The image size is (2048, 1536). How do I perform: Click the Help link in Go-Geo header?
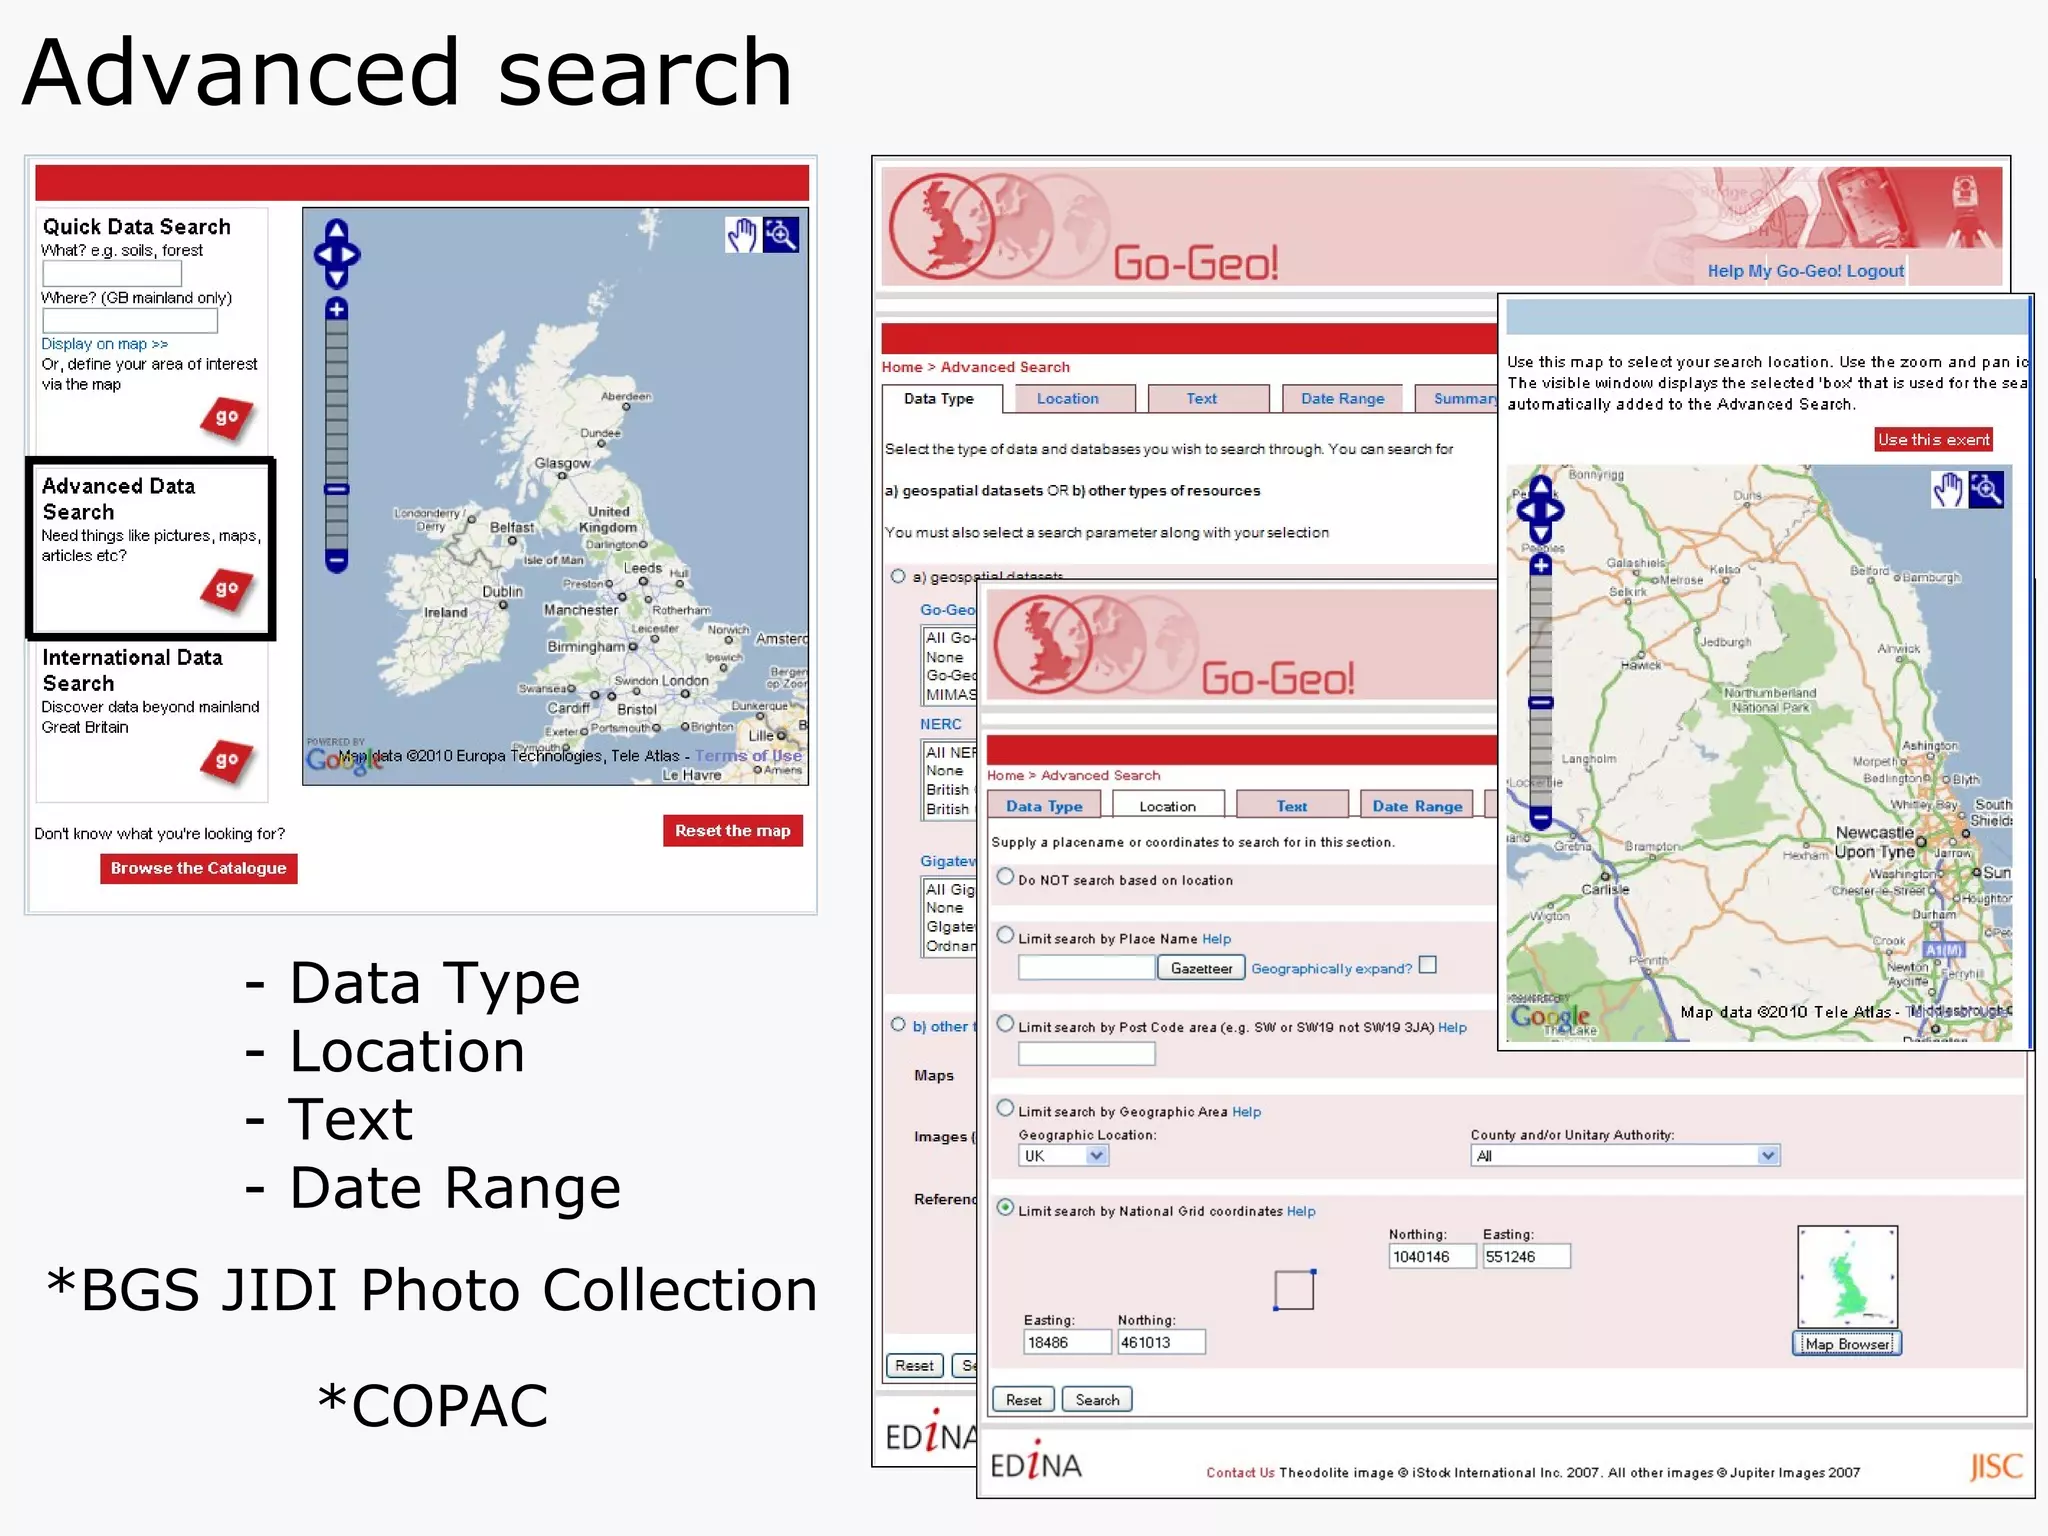point(1726,271)
